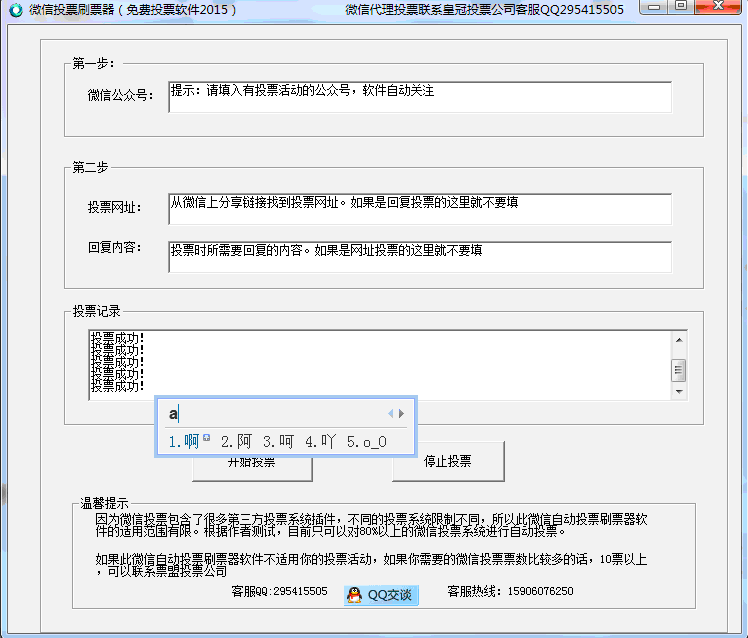Click the QQ penguin icon
This screenshot has width=748, height=638.
(354, 595)
